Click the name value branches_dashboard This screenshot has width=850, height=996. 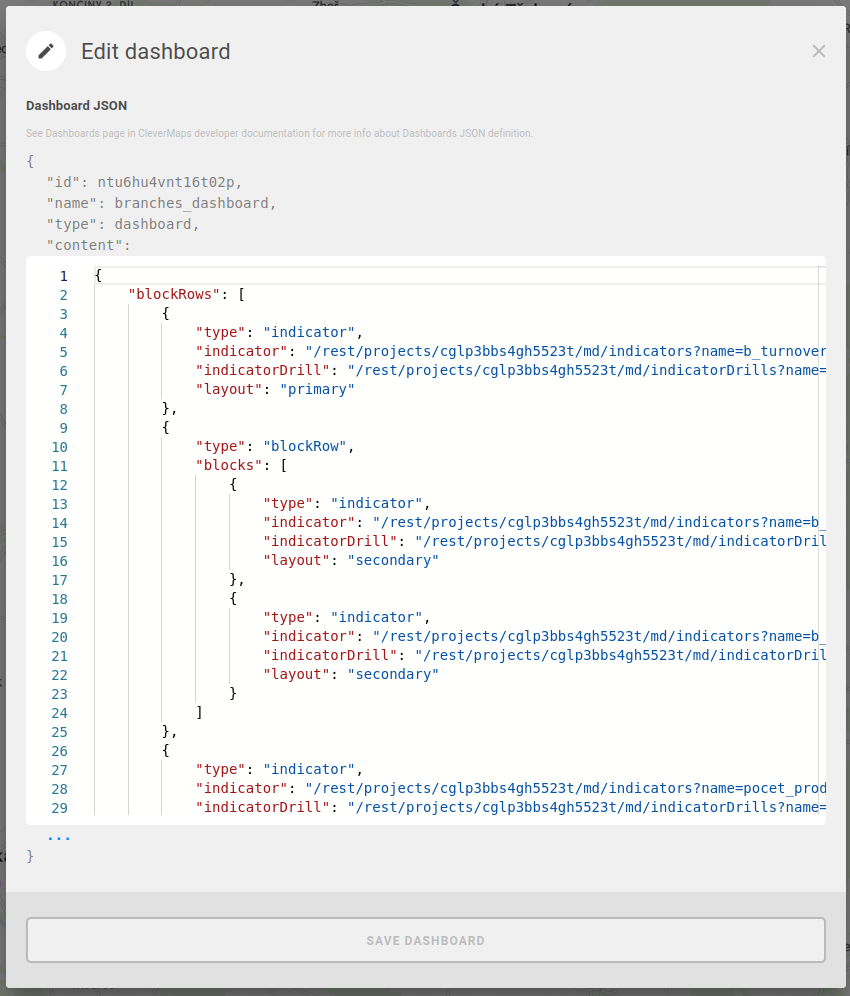pyautogui.click(x=193, y=203)
